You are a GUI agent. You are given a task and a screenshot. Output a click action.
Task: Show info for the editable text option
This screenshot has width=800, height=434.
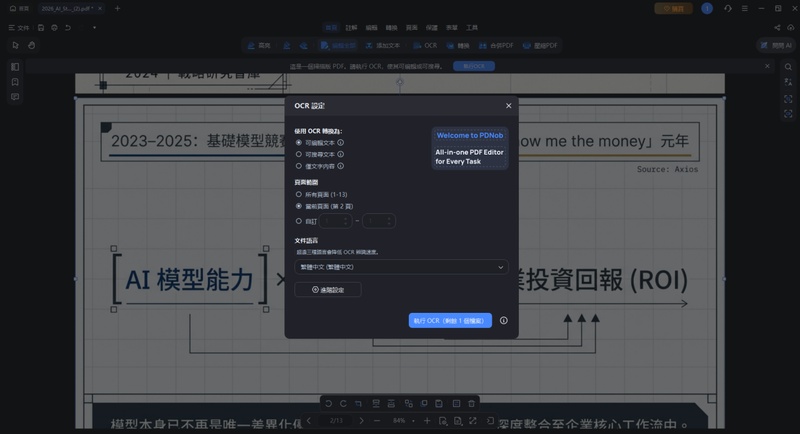tap(340, 143)
